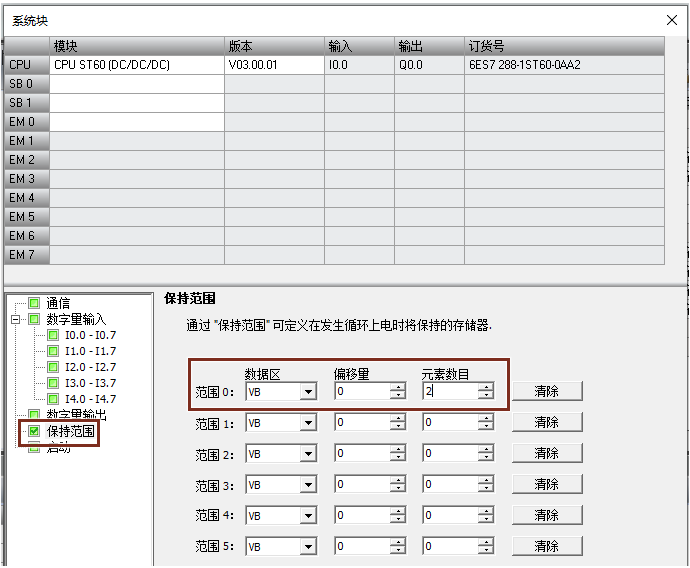Click the V03.00.01 version cell
This screenshot has height=568, width=690.
coord(274,65)
